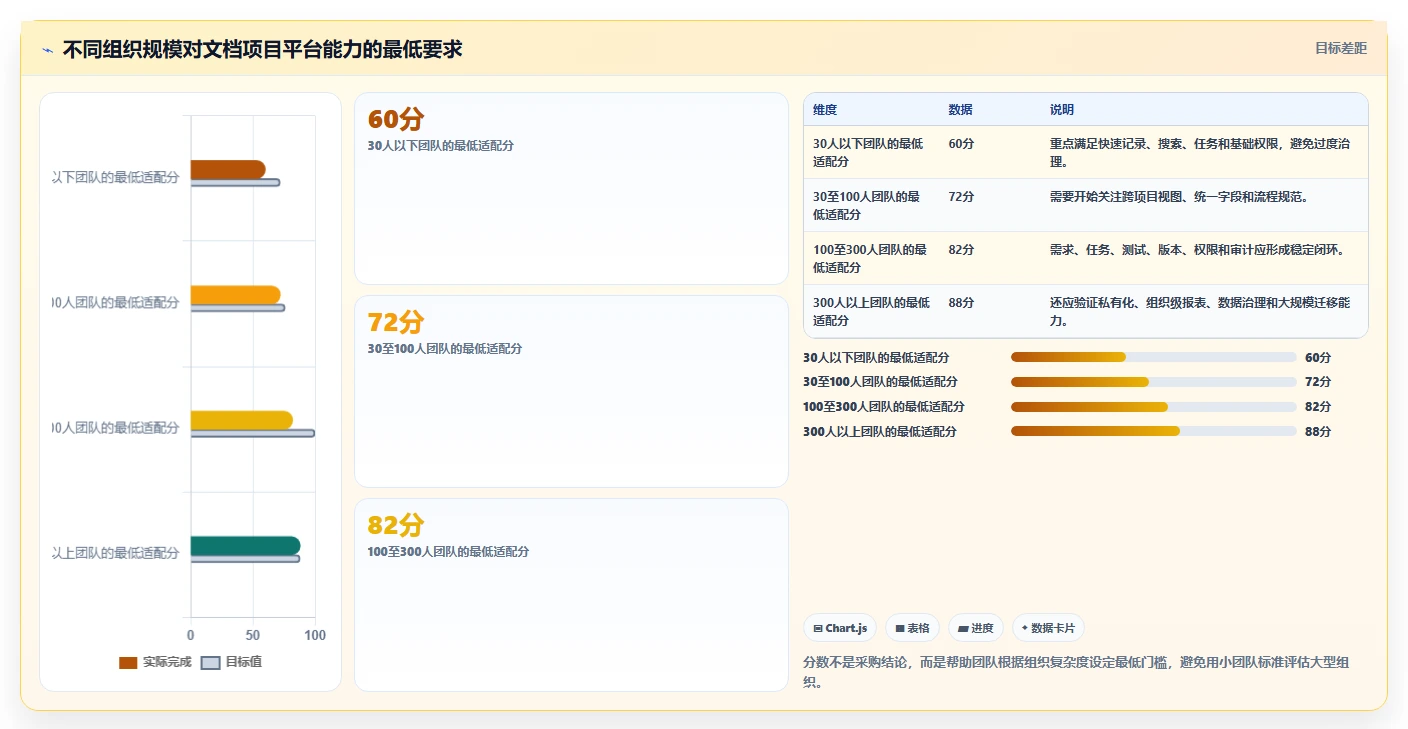Image resolution: width=1408 pixels, height=729 pixels.
Task: Select the Chart.js tag chip
Action: click(x=840, y=628)
